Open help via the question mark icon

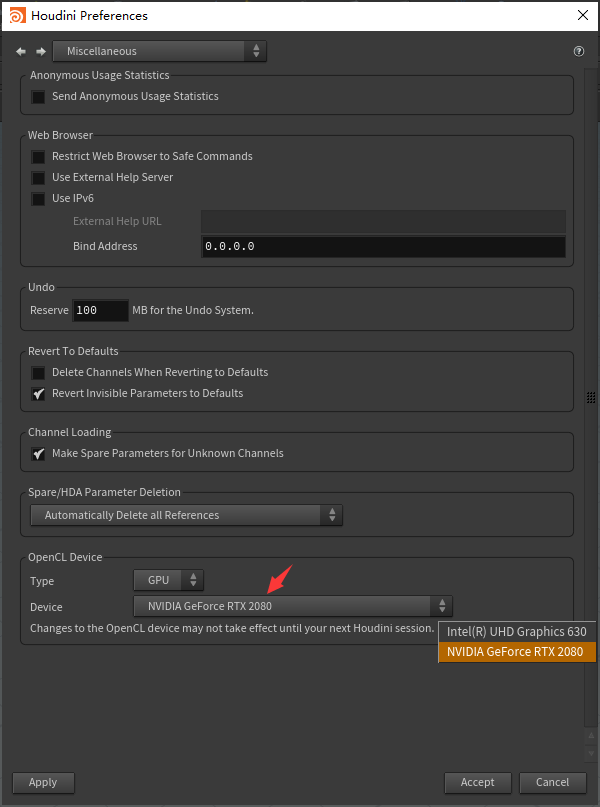[x=579, y=51]
